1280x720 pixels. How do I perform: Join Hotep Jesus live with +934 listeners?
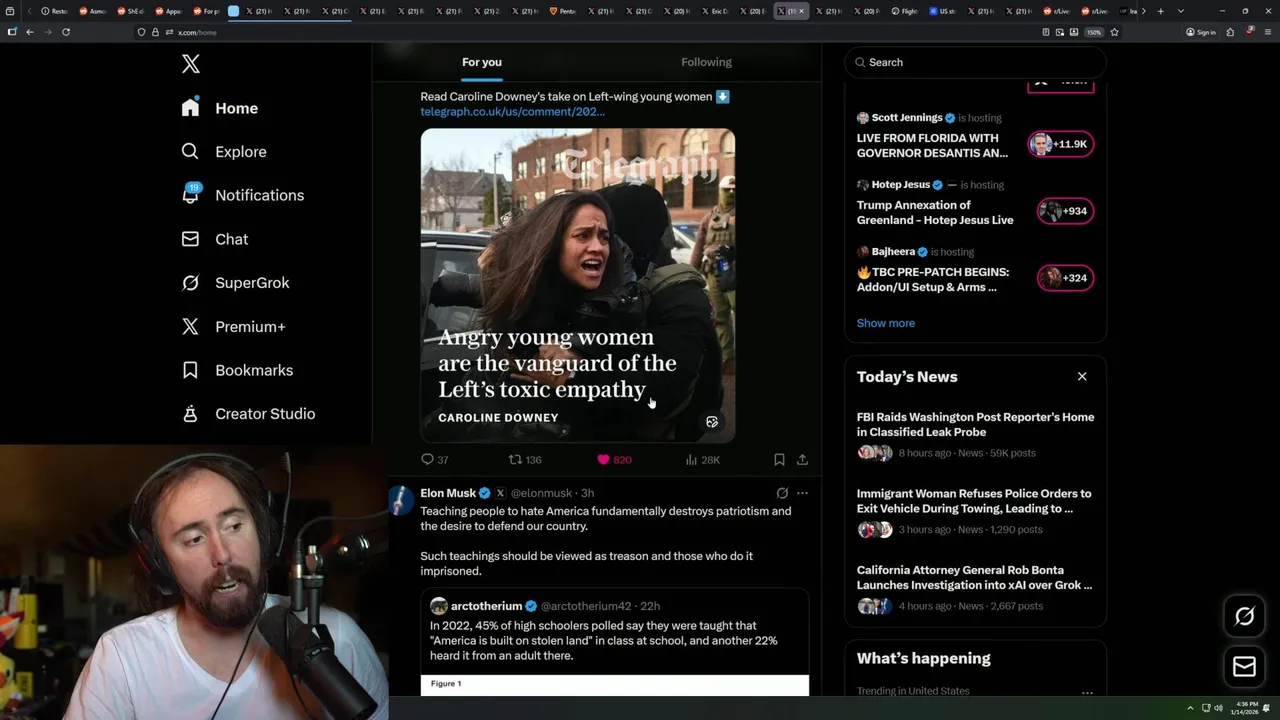coord(1065,211)
